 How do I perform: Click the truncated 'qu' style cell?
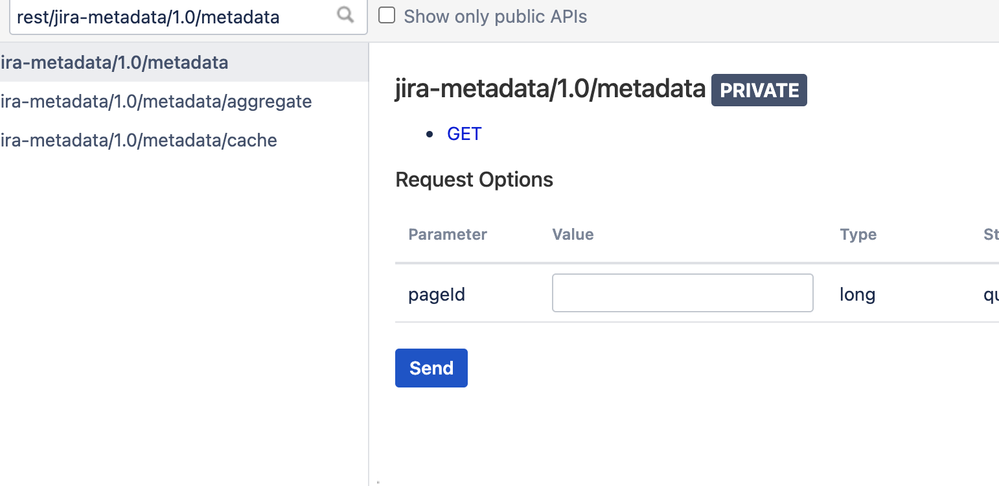[990, 295]
